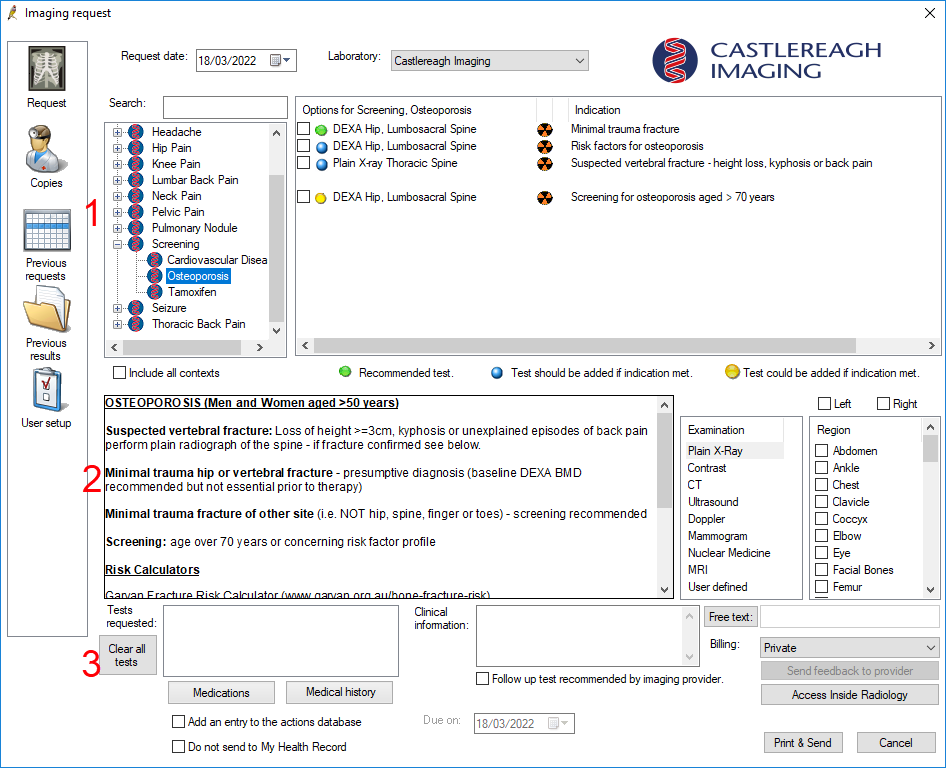Click the Search input field

click(x=225, y=107)
